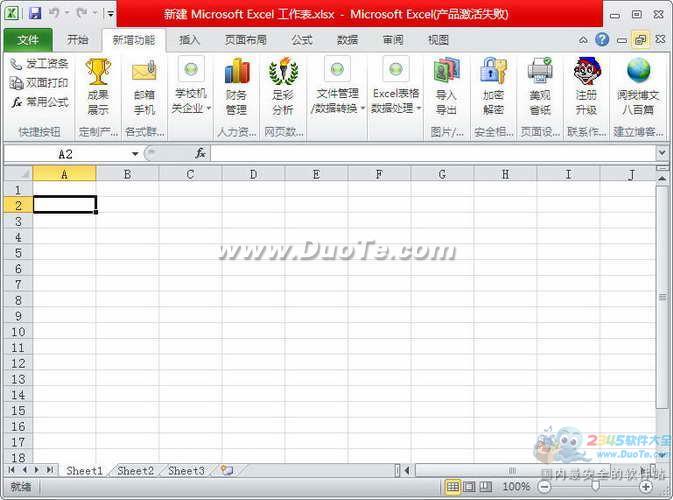Click the 双面打印 quick button
The width and height of the screenshot is (673, 500).
pos(39,83)
